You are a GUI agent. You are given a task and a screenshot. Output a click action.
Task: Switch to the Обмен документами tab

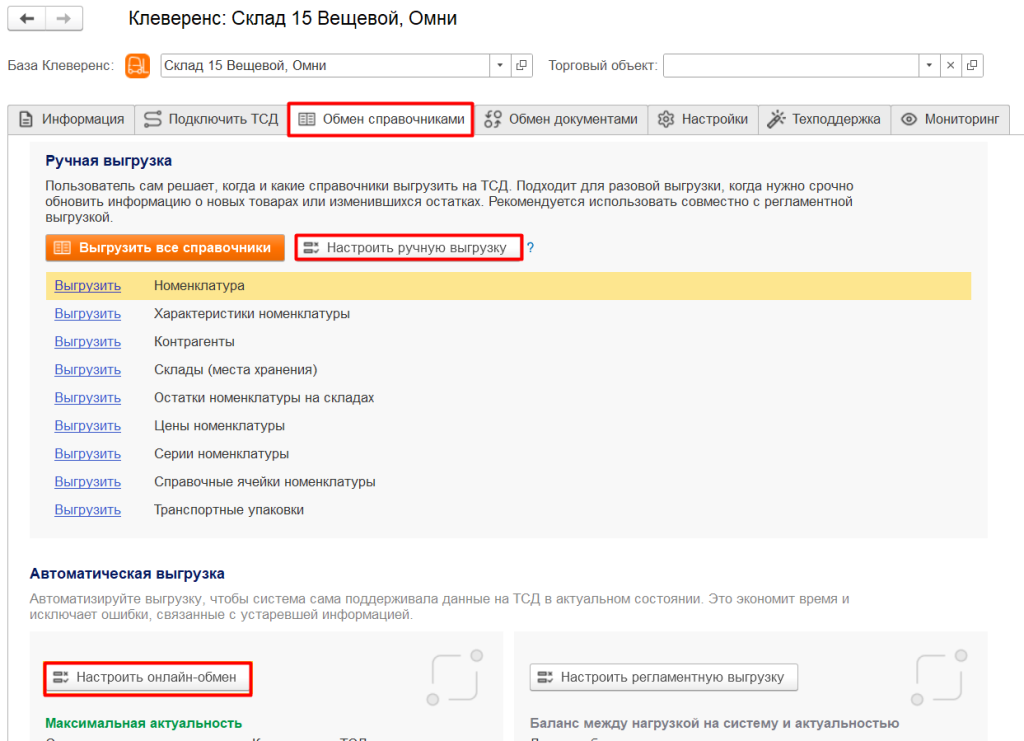tap(560, 119)
